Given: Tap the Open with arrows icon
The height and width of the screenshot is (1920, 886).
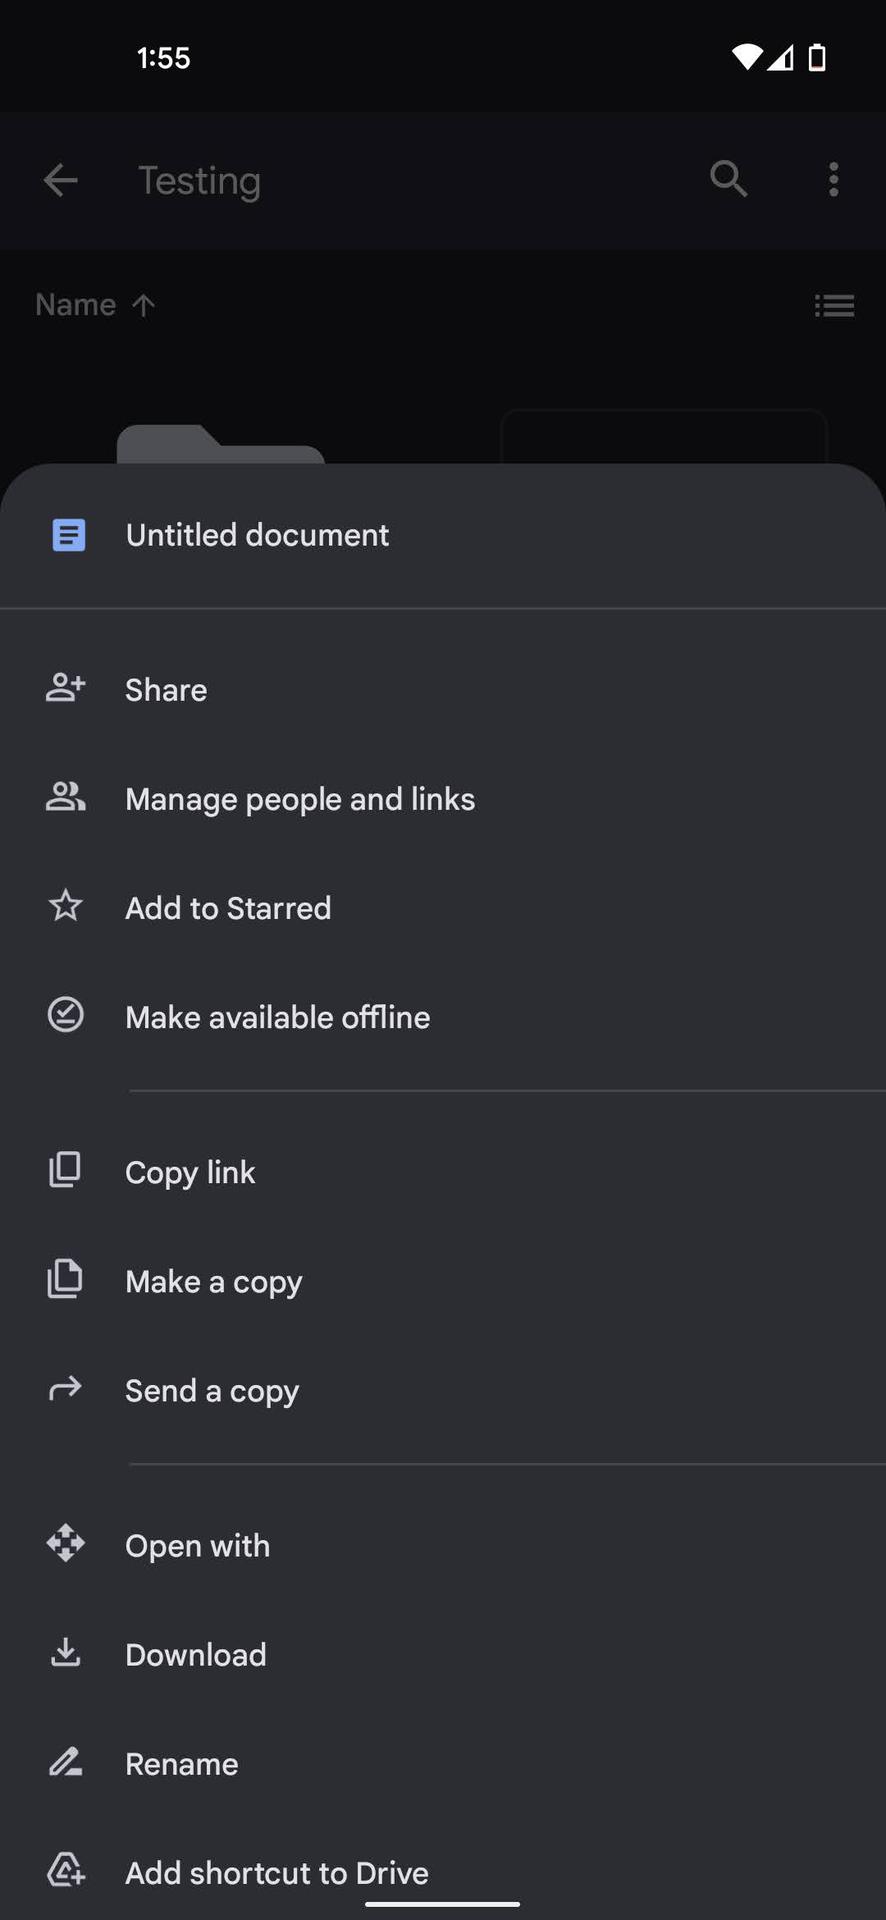Looking at the screenshot, I should pos(66,1543).
